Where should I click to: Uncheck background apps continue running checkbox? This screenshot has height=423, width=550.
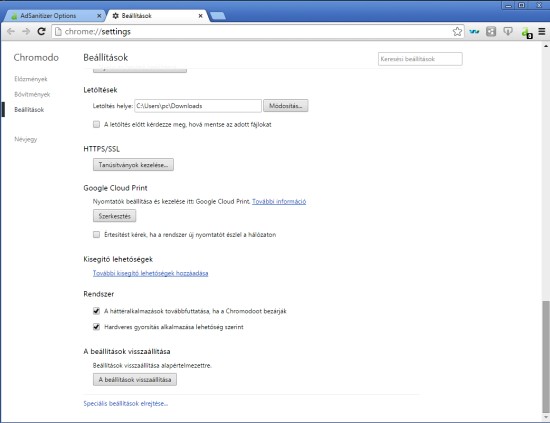[96, 311]
